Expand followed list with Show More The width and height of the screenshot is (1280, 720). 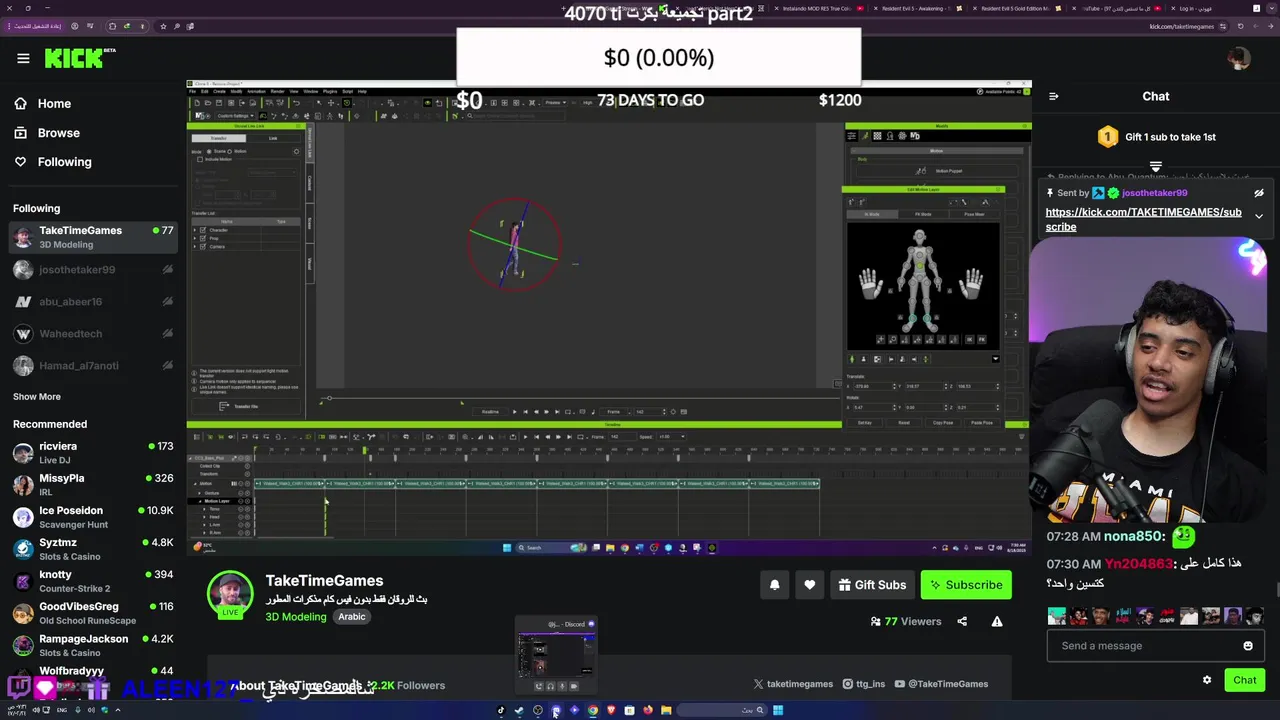(x=37, y=396)
